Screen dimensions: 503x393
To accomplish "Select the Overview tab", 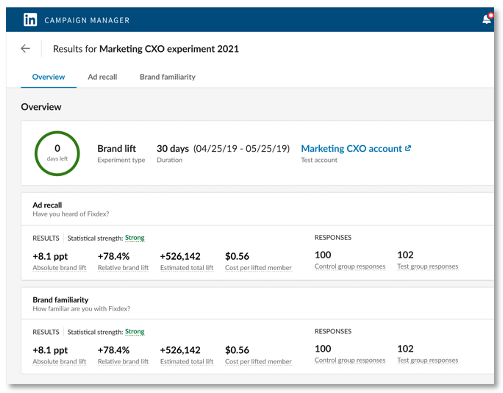I will (x=48, y=77).
